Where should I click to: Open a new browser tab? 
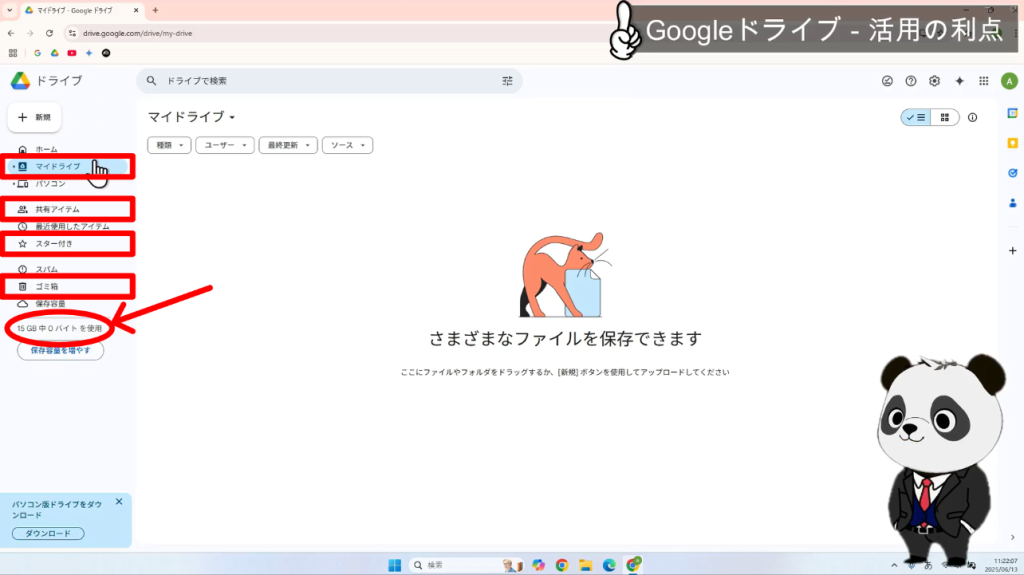[x=155, y=10]
